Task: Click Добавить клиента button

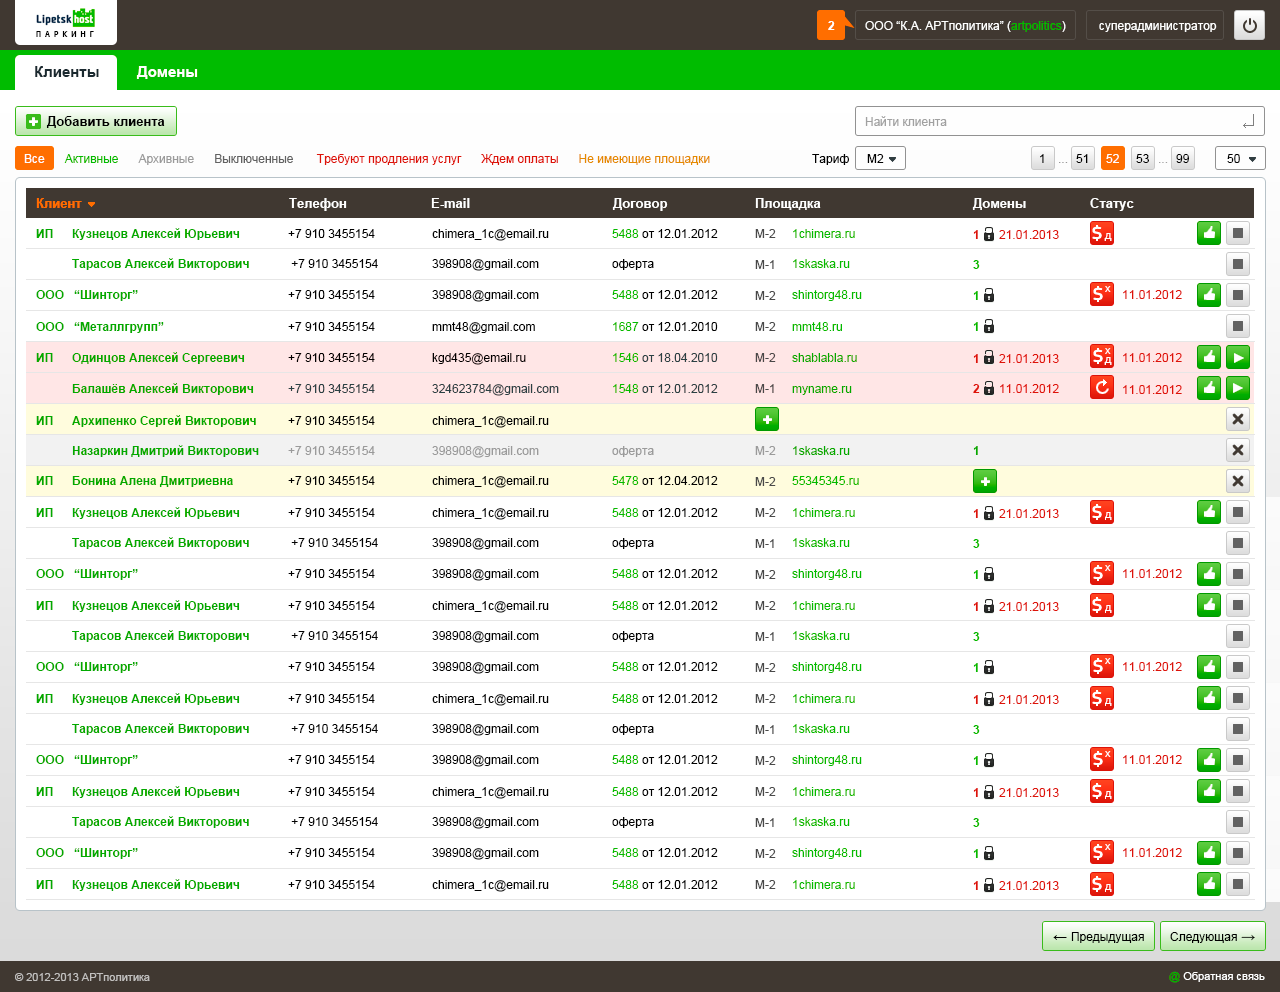Action: (96, 121)
